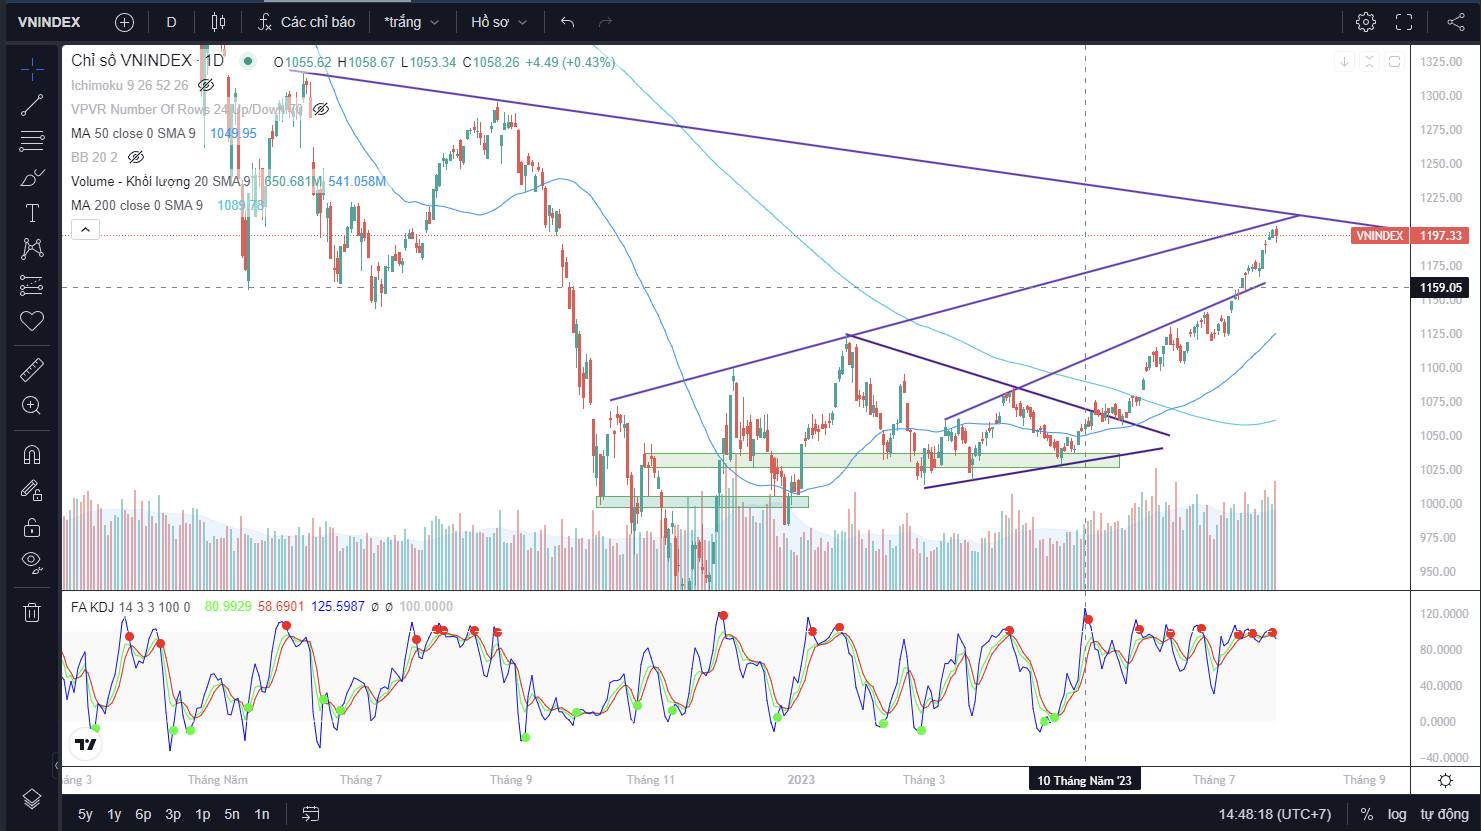Open the "Hồ sơ" dropdown
The height and width of the screenshot is (831, 1481).
tap(498, 22)
